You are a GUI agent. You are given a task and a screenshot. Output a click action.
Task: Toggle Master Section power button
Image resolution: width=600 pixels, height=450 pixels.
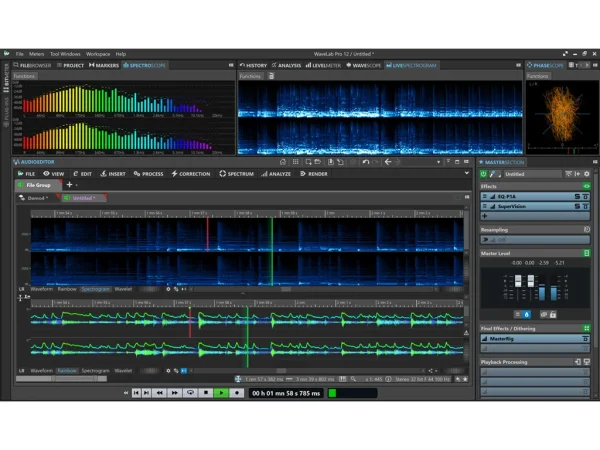(x=484, y=174)
